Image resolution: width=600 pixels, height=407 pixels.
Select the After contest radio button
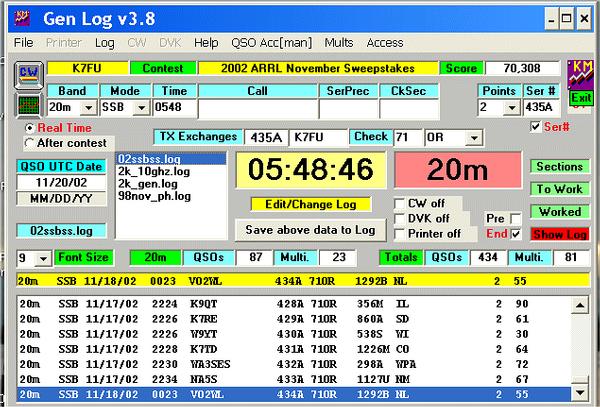(29, 143)
